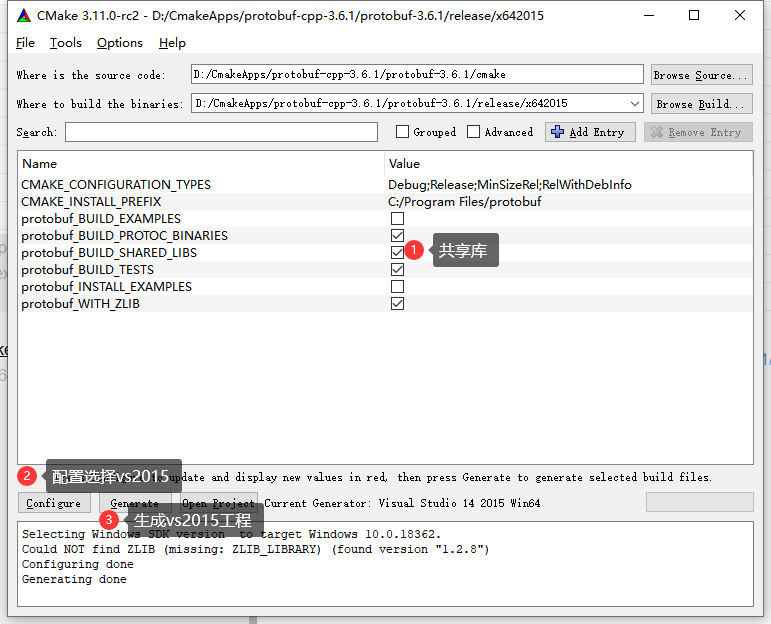Click the Search input field
Screen dimensions: 771x624
tap(221, 132)
